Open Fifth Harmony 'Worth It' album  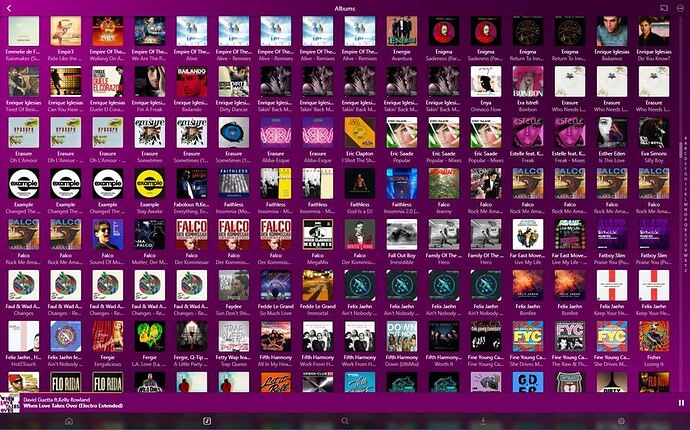pos(444,336)
